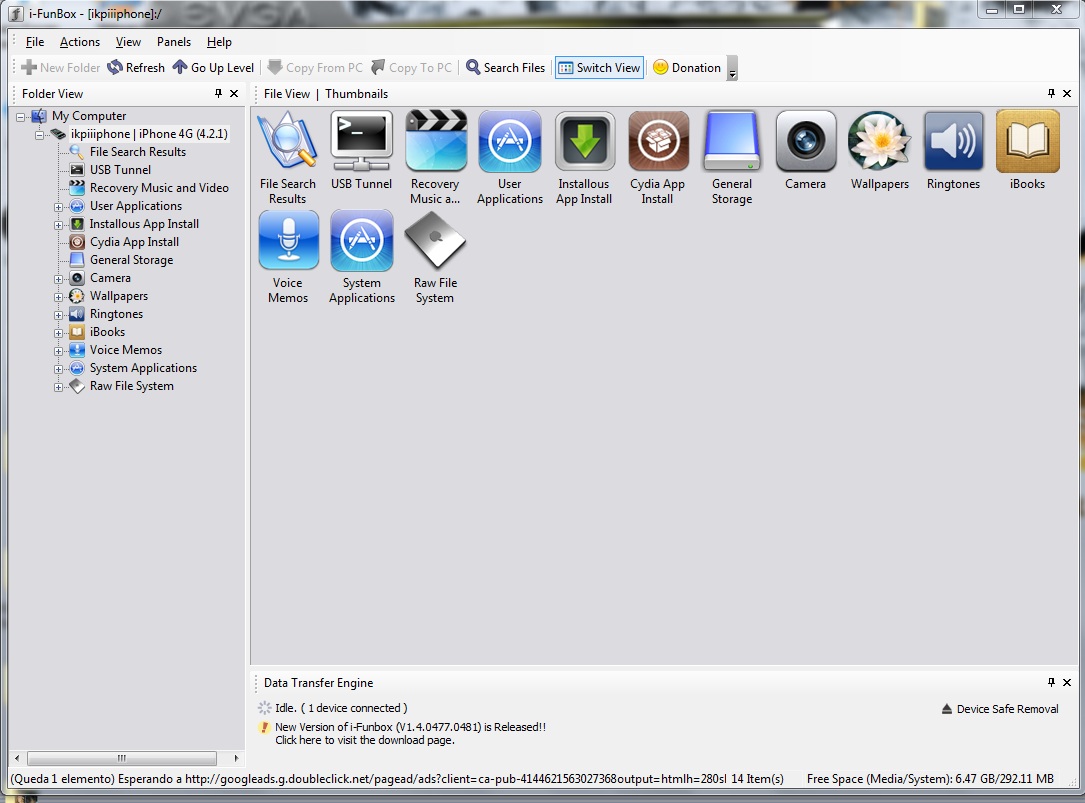Select Cydia App Install tree item
Viewport: 1085px width, 803px height.
tap(134, 242)
